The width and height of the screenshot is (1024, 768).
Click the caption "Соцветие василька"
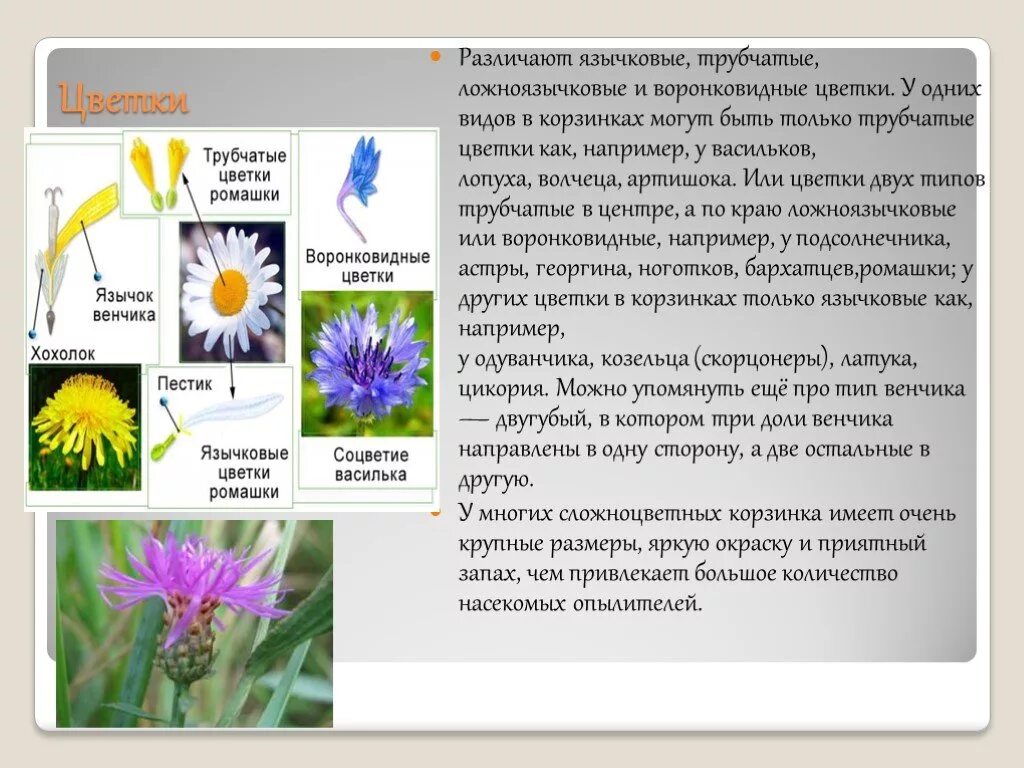pyautogui.click(x=370, y=464)
